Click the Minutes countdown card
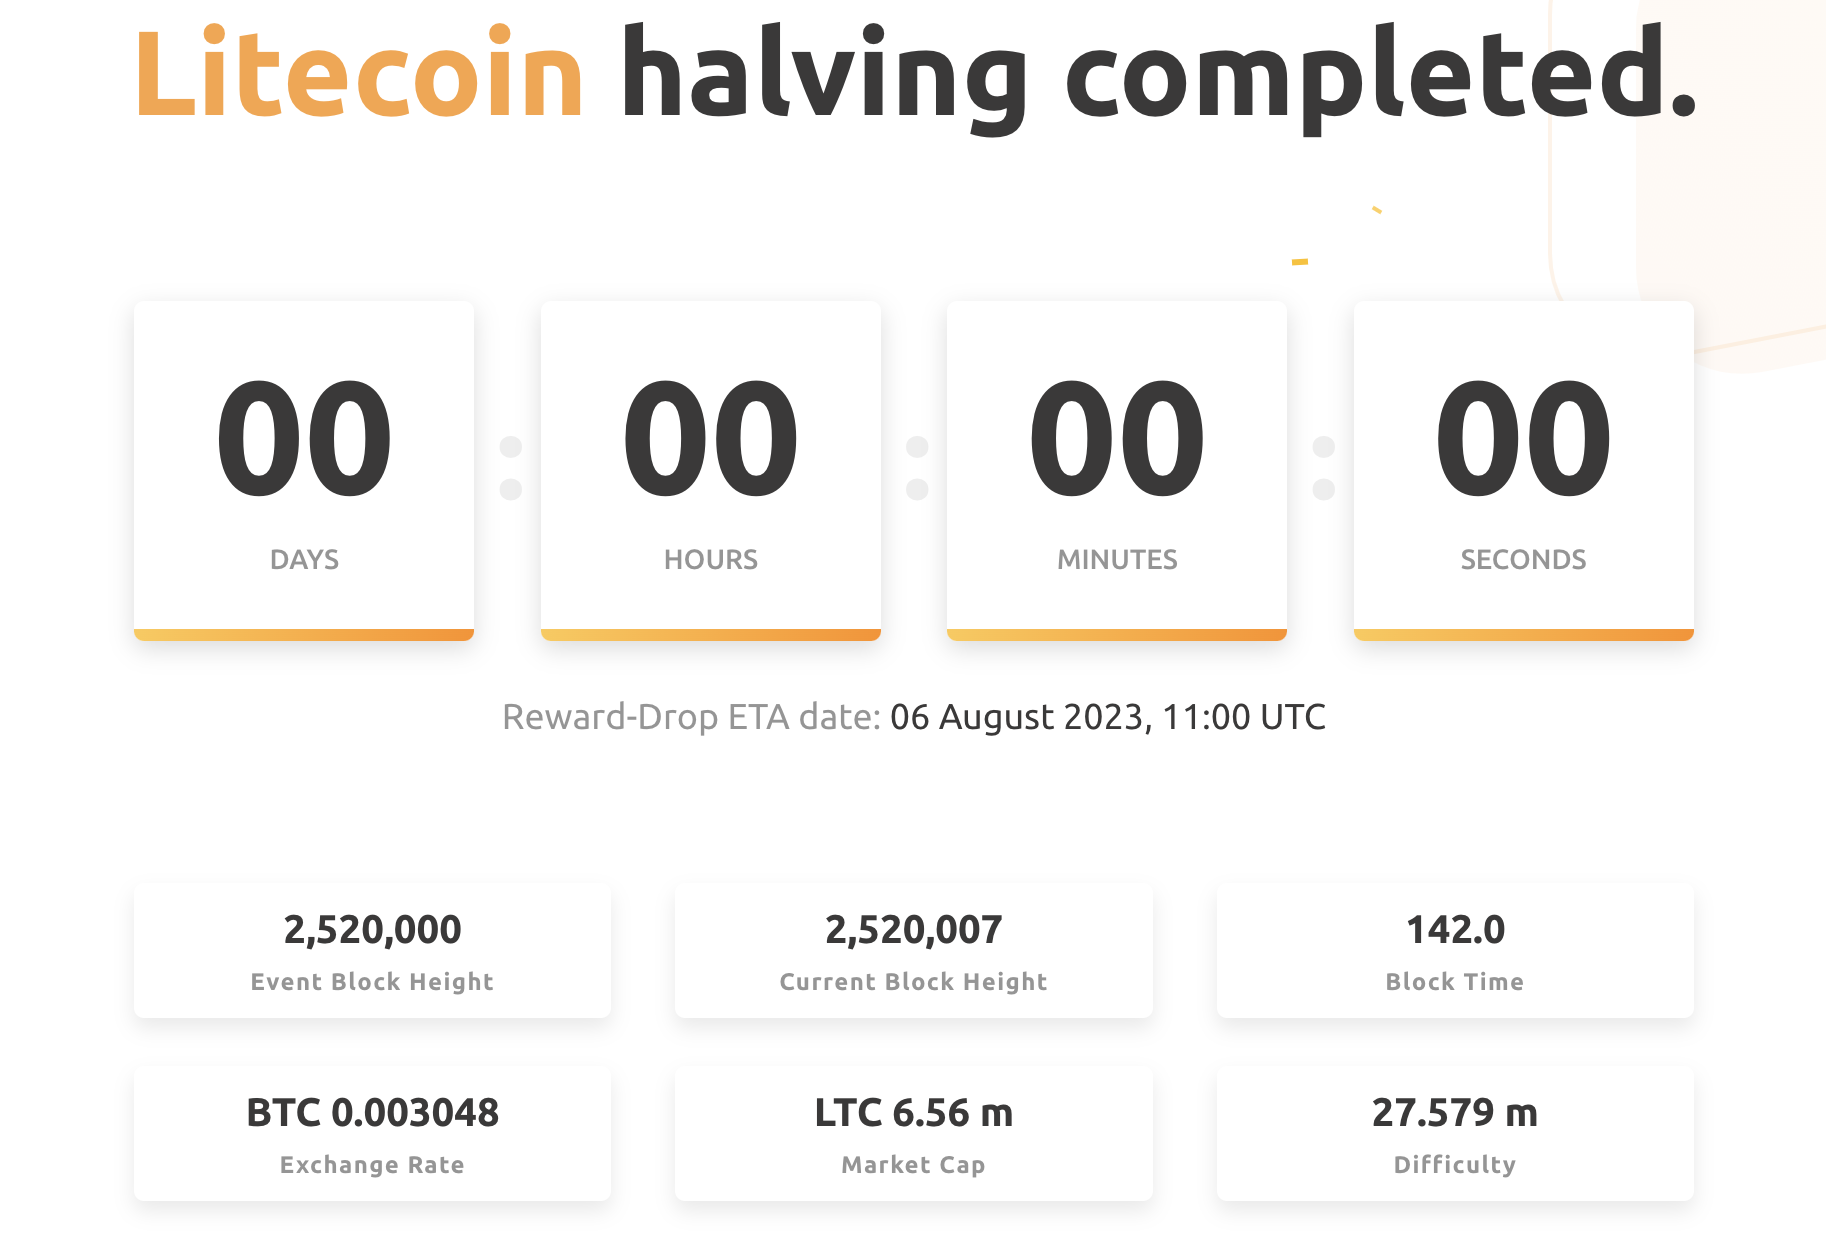The image size is (1826, 1258). [1117, 470]
